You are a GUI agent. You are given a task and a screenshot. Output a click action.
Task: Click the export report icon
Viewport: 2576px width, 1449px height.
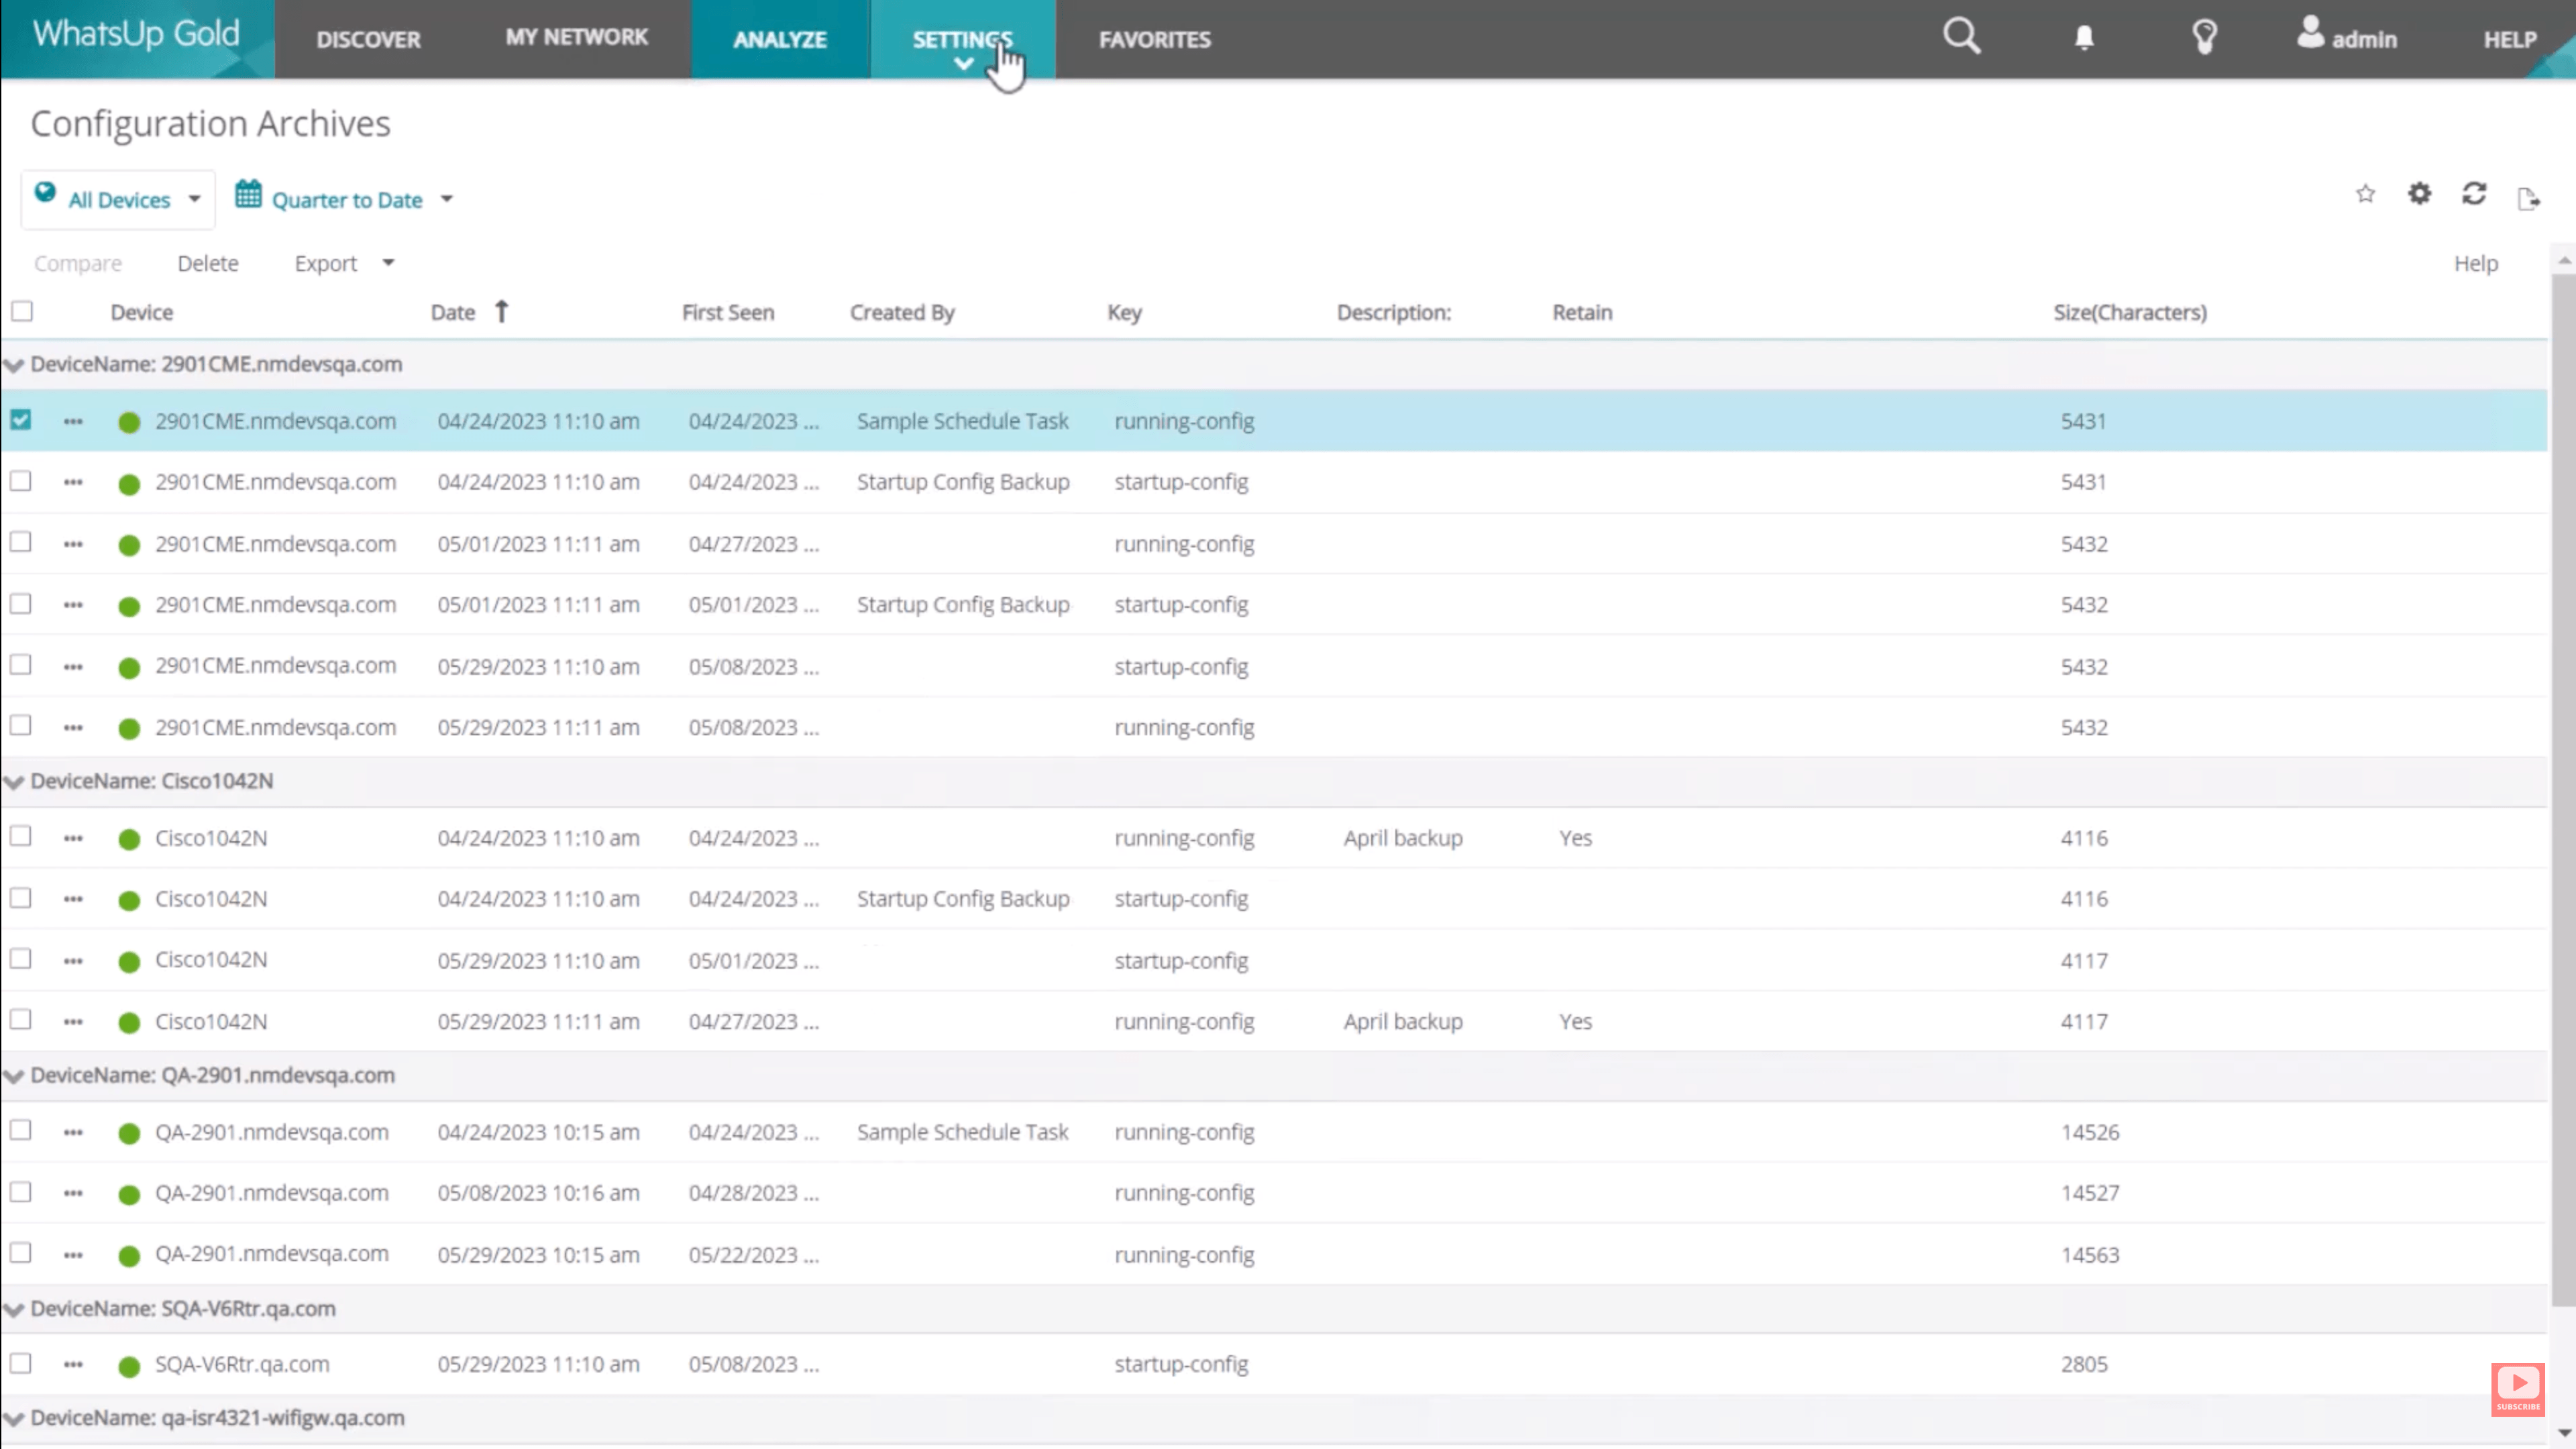point(2528,198)
